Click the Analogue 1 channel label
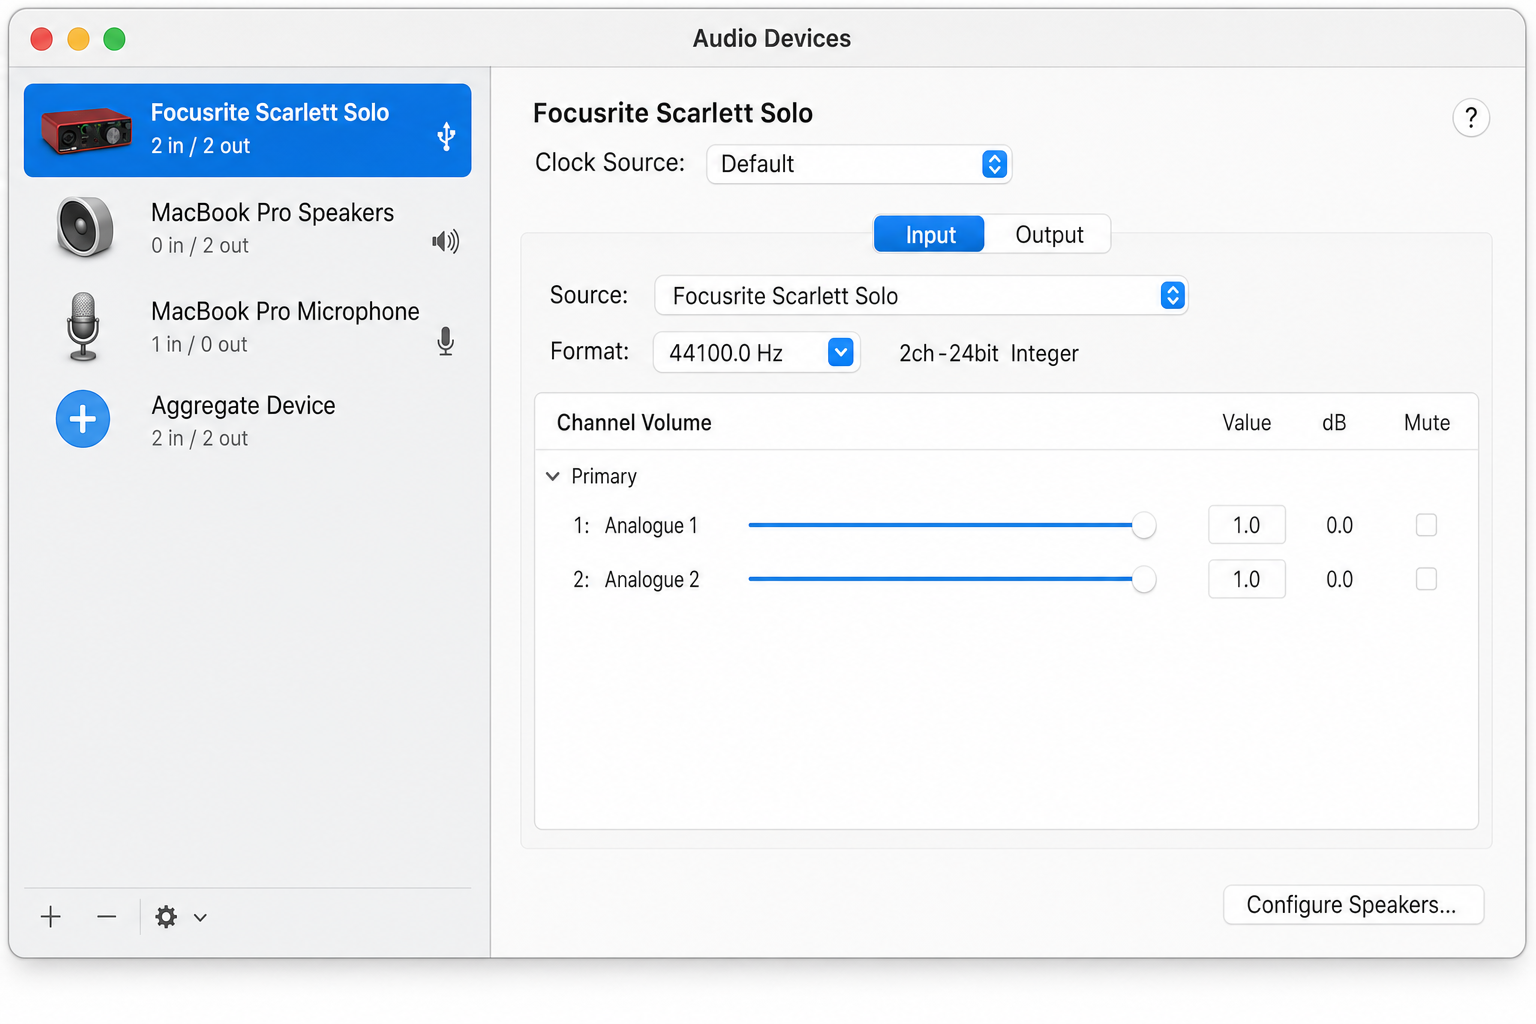This screenshot has width=1536, height=1024. pos(651,526)
